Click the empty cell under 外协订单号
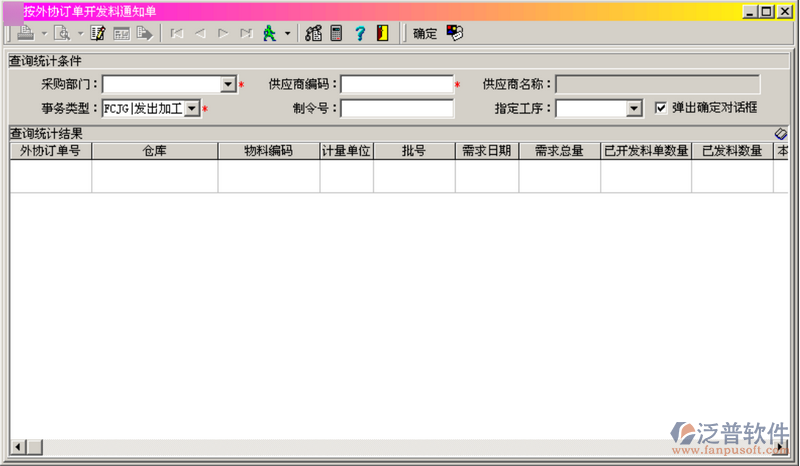 pos(51,176)
